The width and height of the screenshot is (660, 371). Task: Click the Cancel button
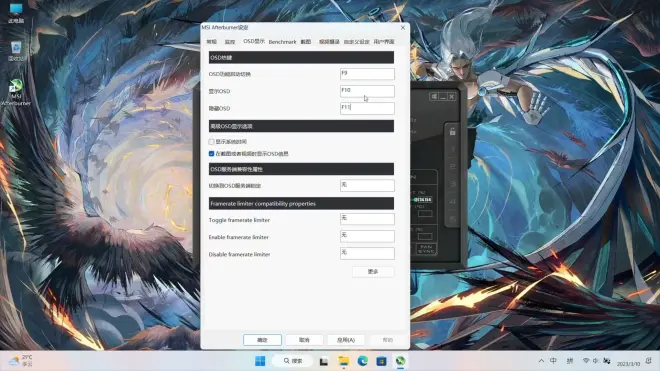click(x=304, y=340)
